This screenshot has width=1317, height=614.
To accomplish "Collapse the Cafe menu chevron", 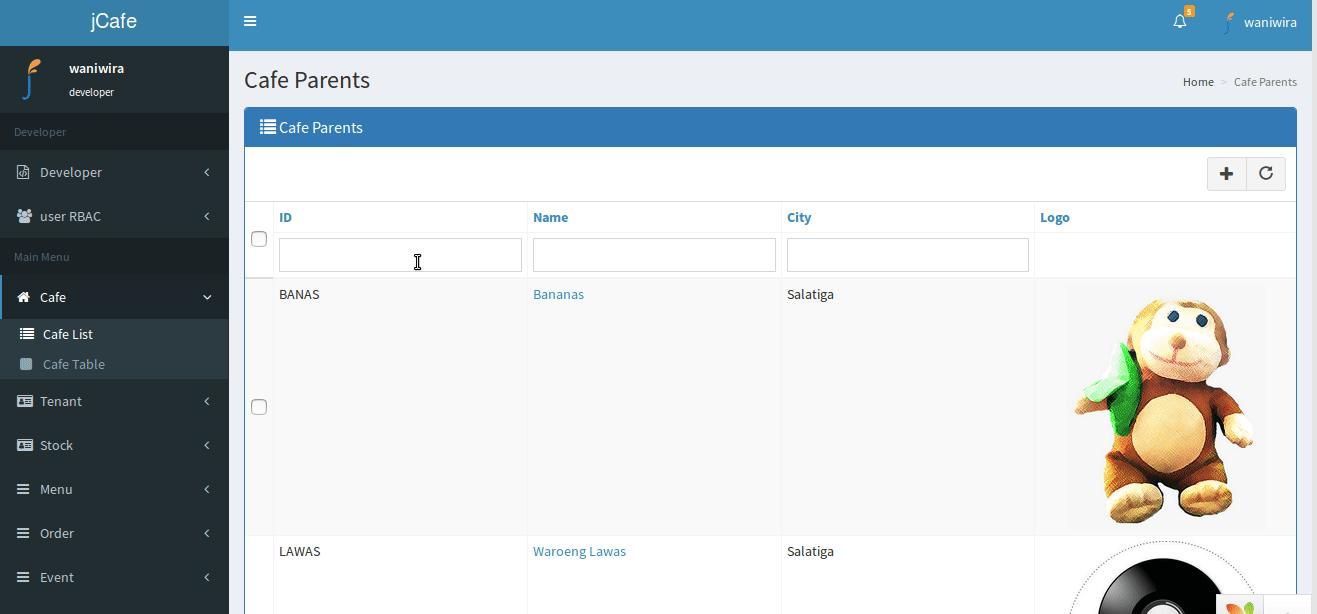I will pos(207,297).
